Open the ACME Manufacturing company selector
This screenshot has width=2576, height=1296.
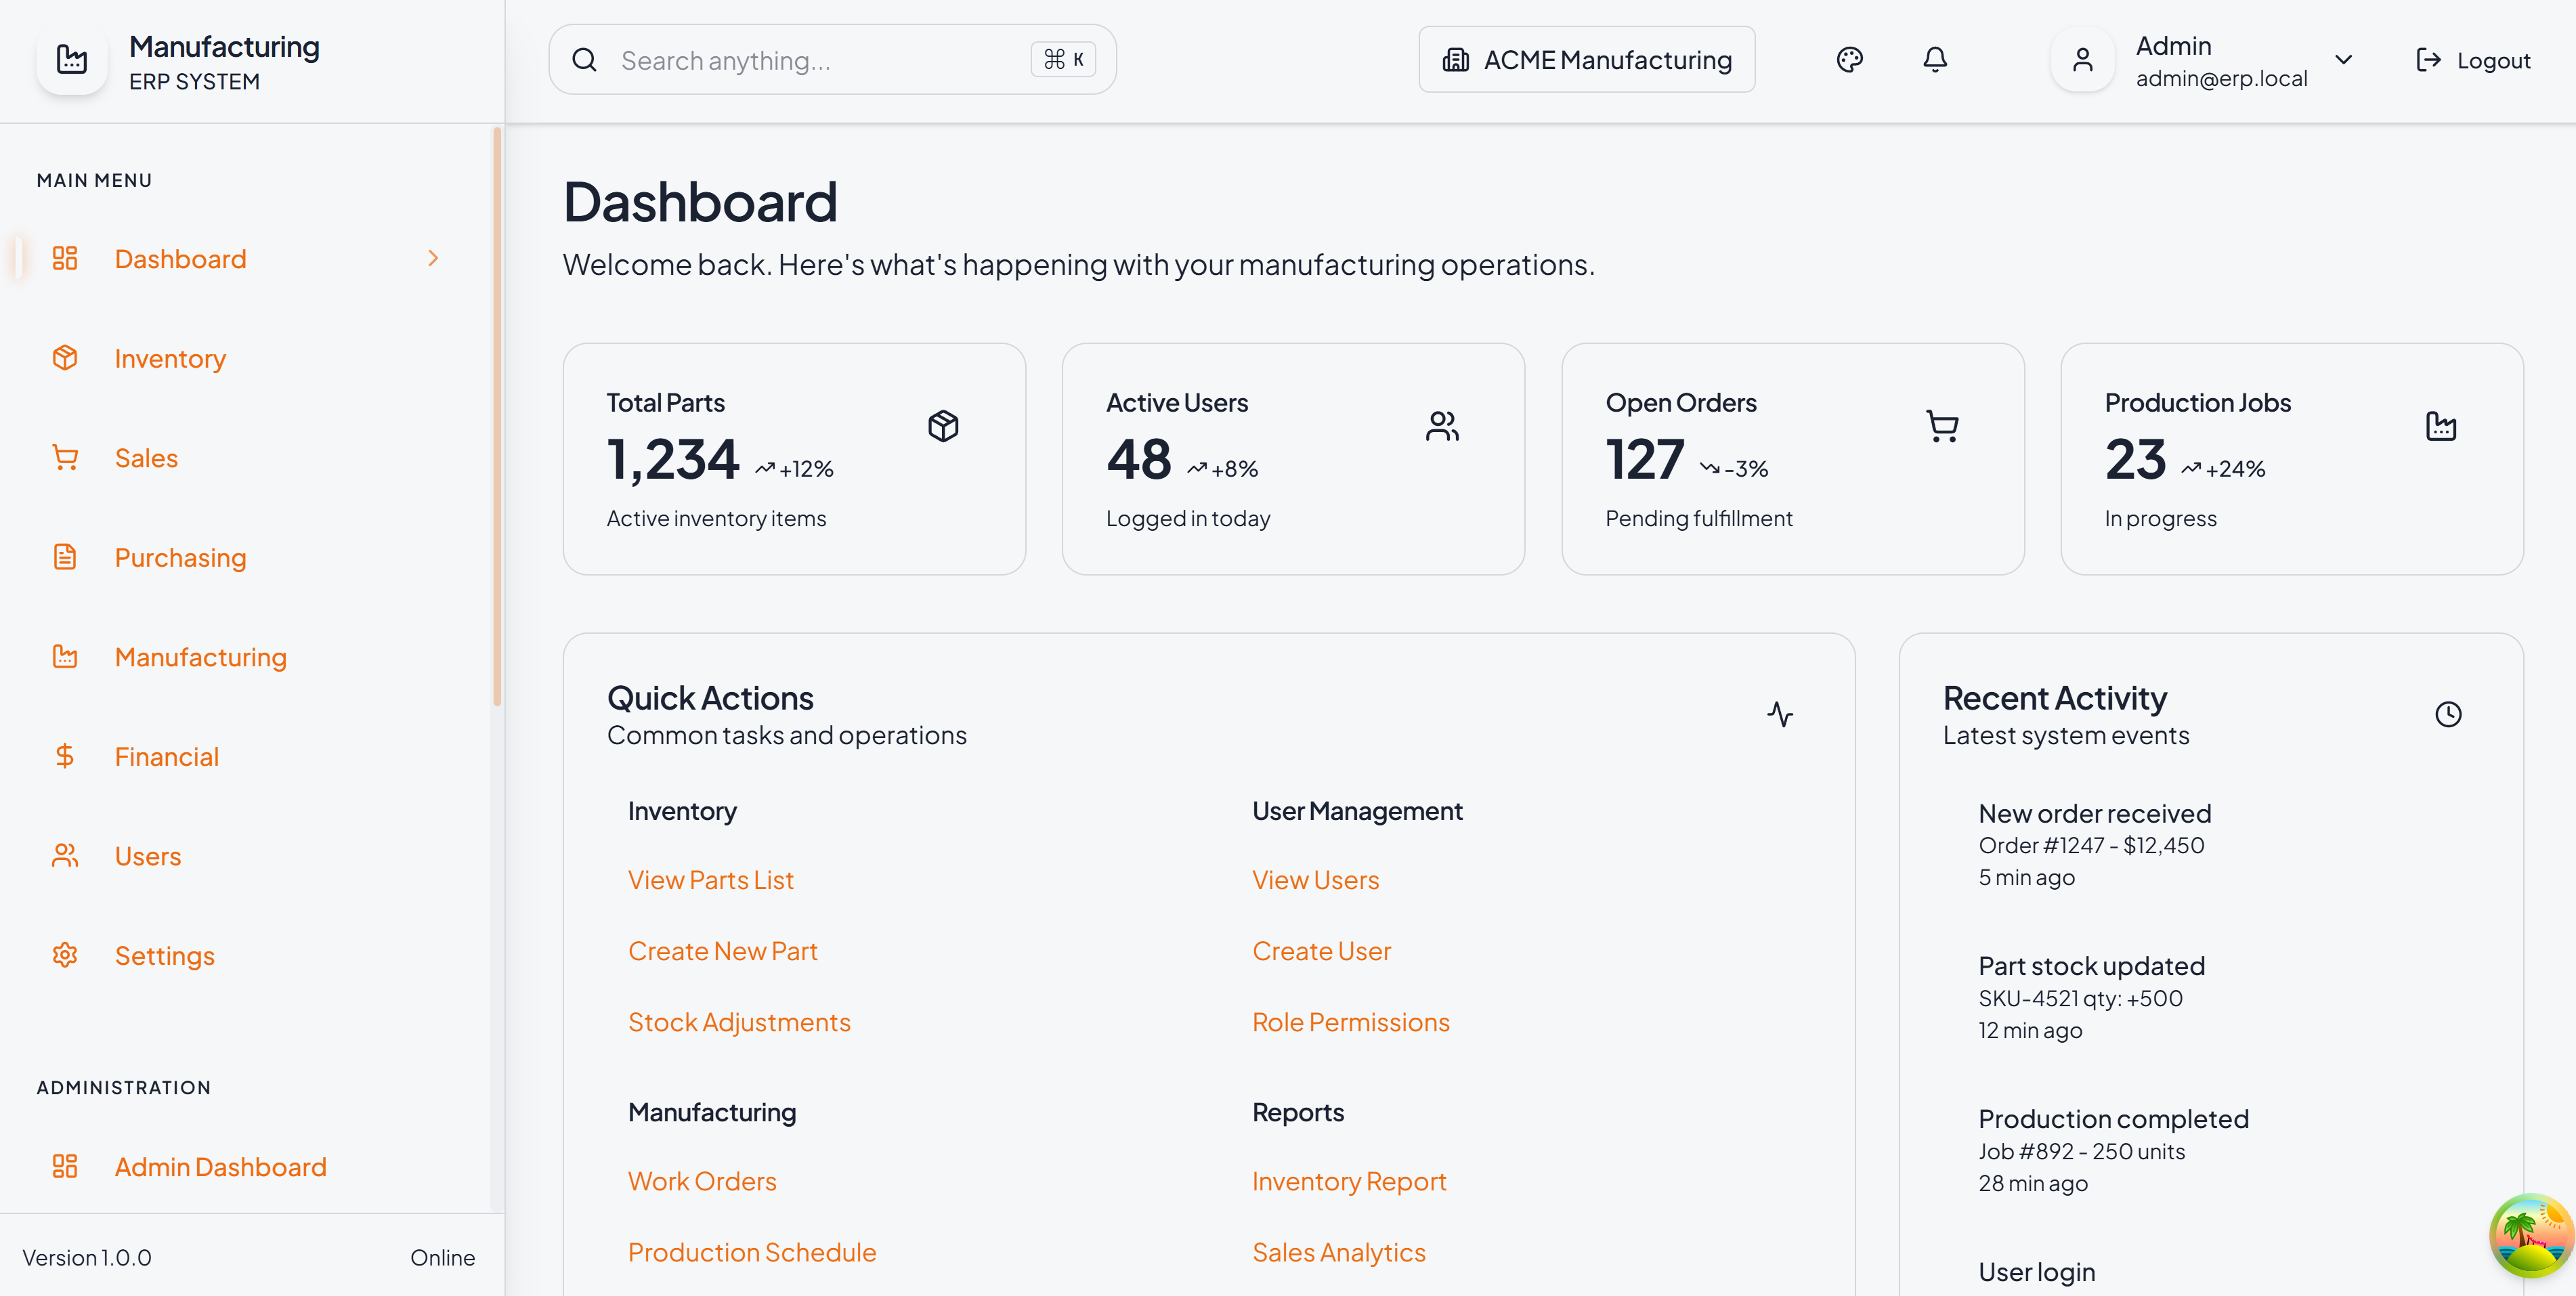coord(1586,60)
